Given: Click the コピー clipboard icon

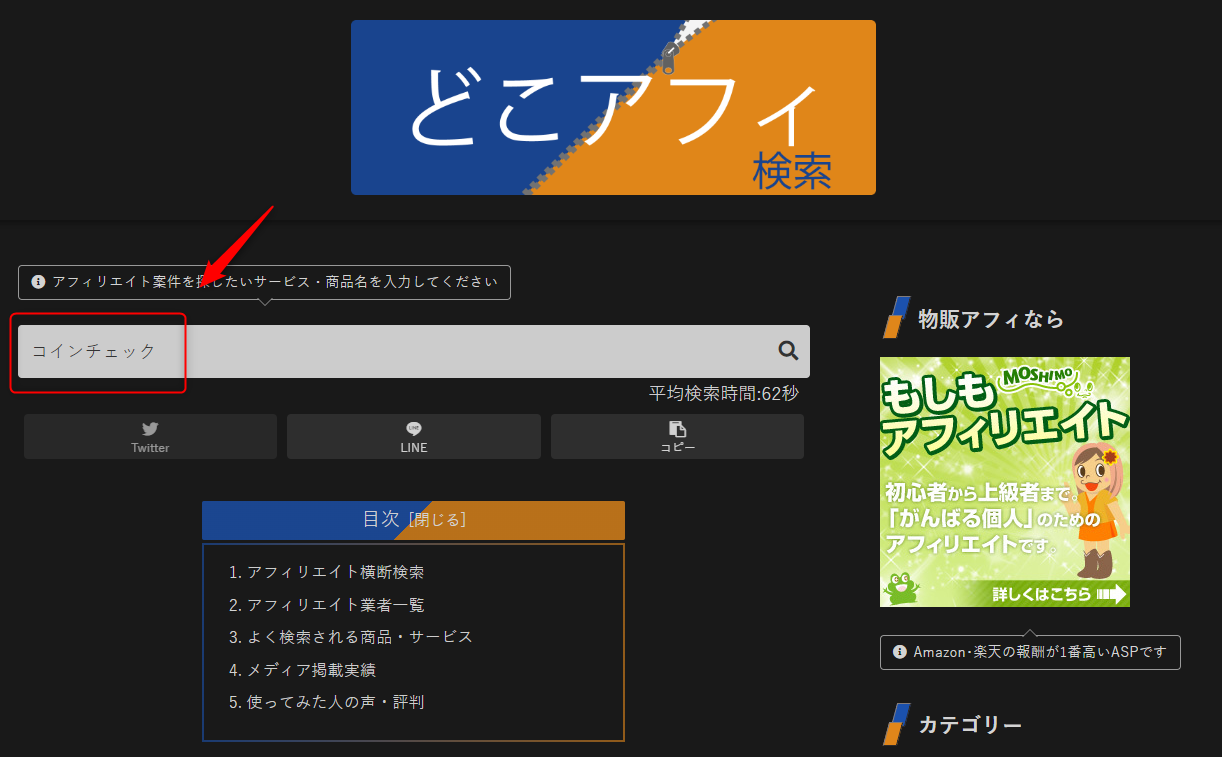Looking at the screenshot, I should click(677, 428).
